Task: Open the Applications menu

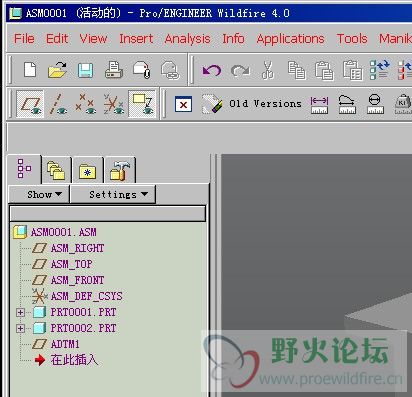Action: [290, 39]
